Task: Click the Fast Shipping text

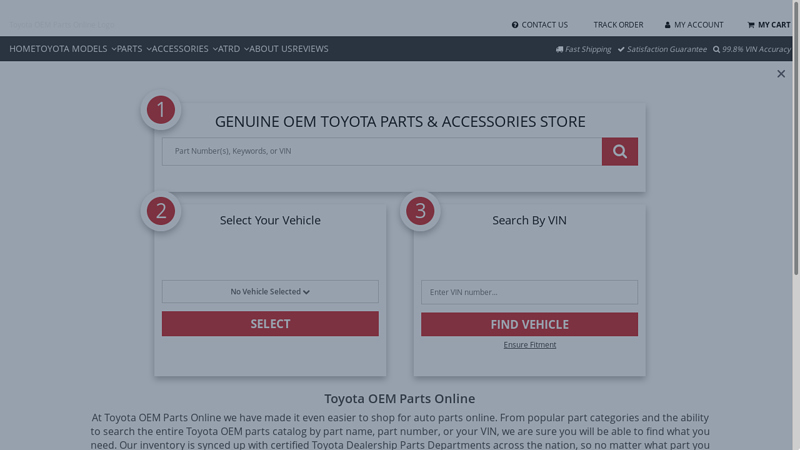Action: click(x=588, y=49)
